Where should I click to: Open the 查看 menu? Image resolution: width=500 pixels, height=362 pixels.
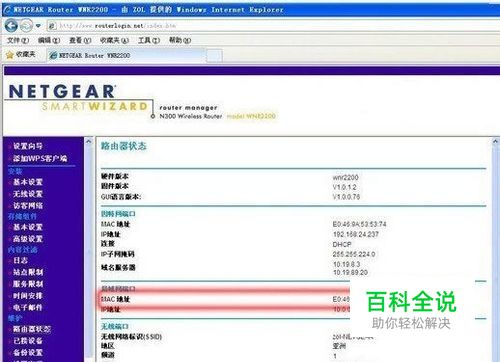click(x=80, y=40)
